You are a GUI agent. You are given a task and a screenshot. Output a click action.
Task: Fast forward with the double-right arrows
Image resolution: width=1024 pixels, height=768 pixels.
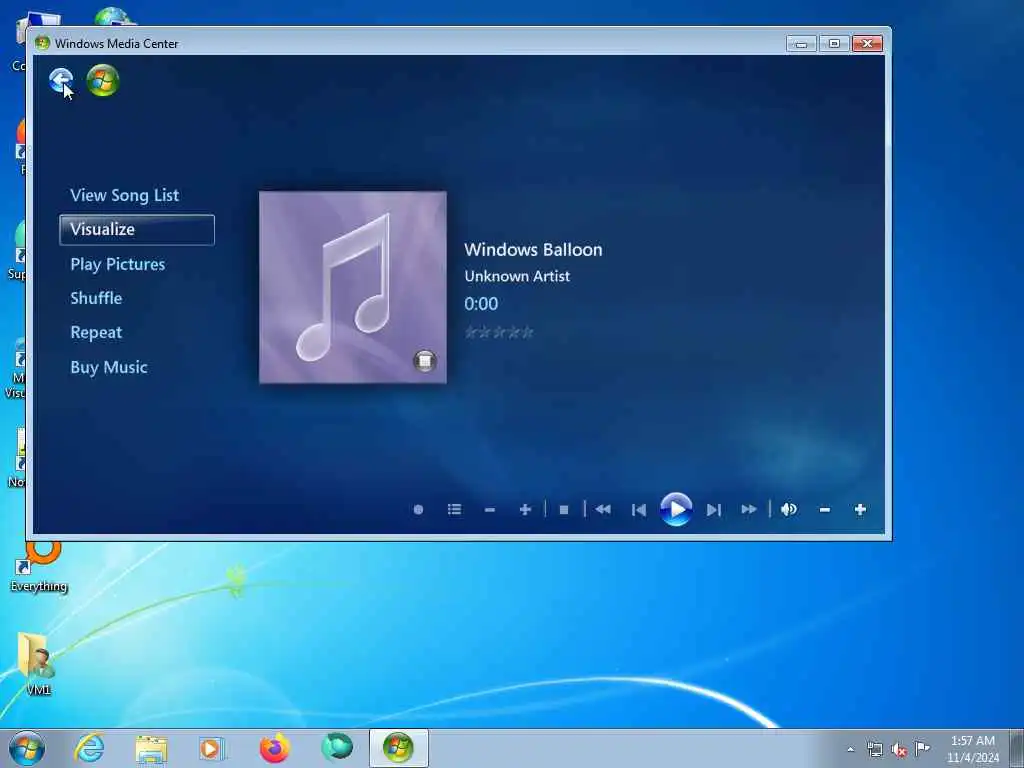point(749,509)
